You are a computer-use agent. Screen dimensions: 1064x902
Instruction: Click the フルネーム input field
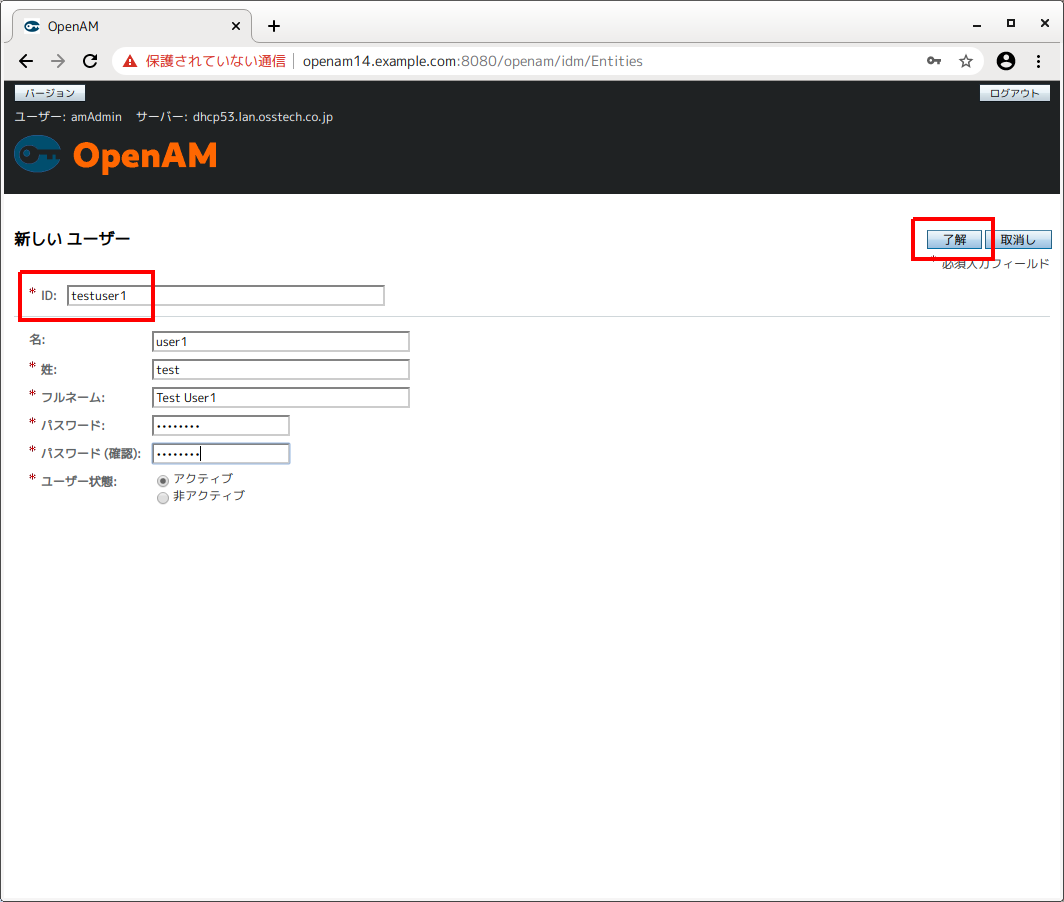pyautogui.click(x=280, y=397)
